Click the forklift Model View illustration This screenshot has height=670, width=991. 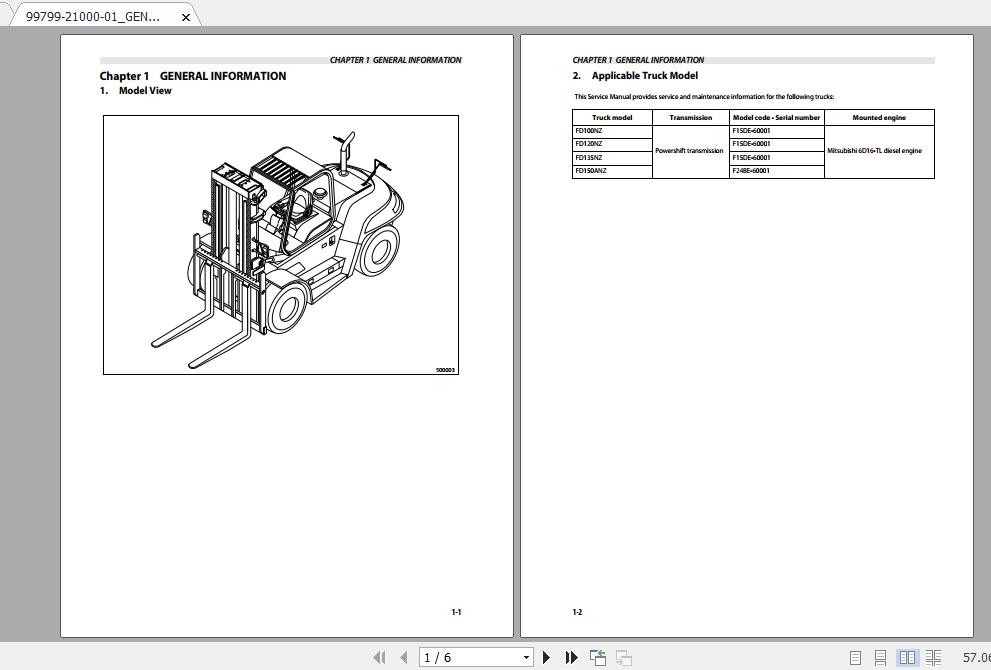point(281,245)
